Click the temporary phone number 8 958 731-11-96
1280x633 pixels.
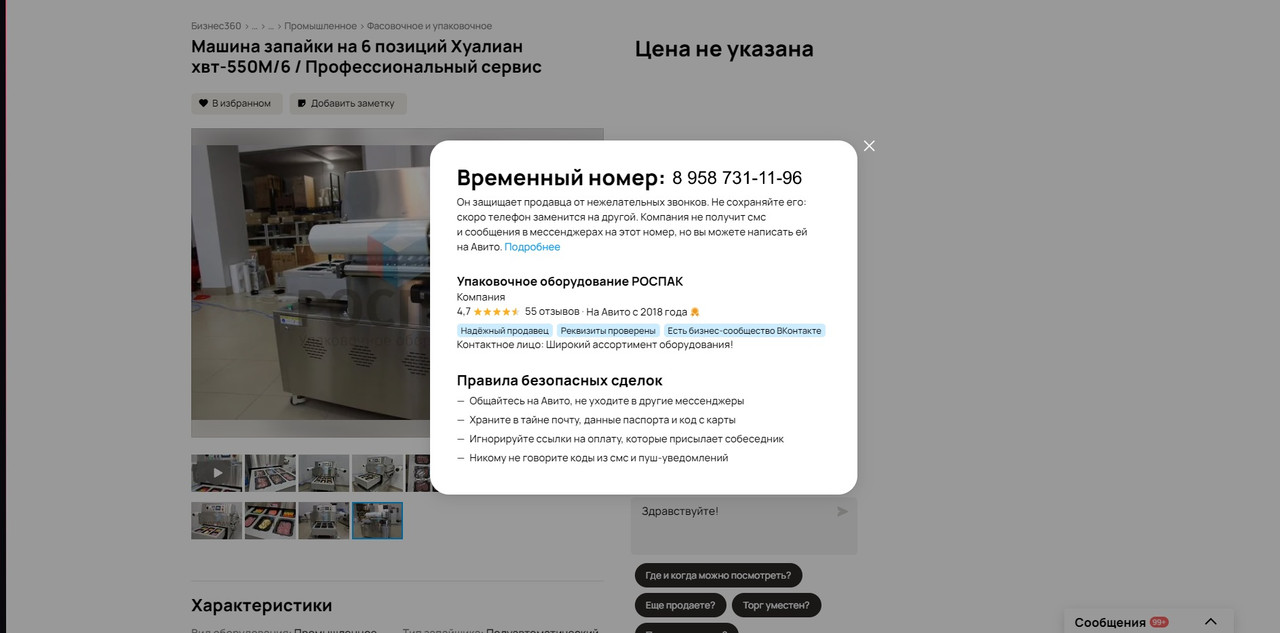coord(737,178)
